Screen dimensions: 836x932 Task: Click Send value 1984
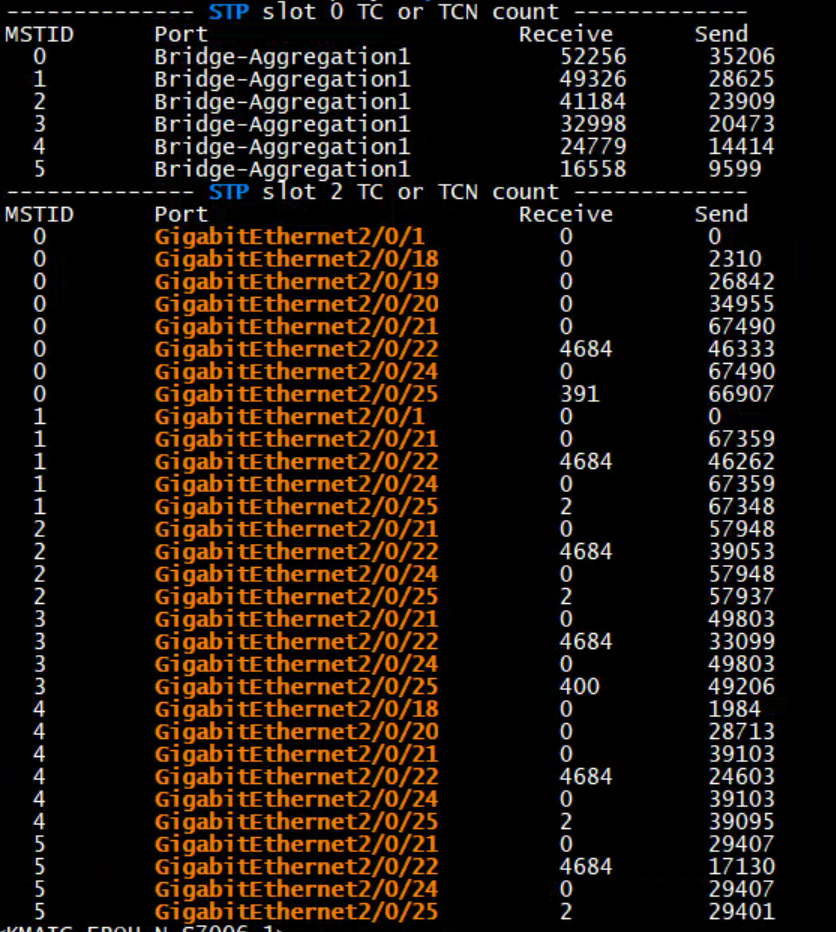[x=735, y=710]
